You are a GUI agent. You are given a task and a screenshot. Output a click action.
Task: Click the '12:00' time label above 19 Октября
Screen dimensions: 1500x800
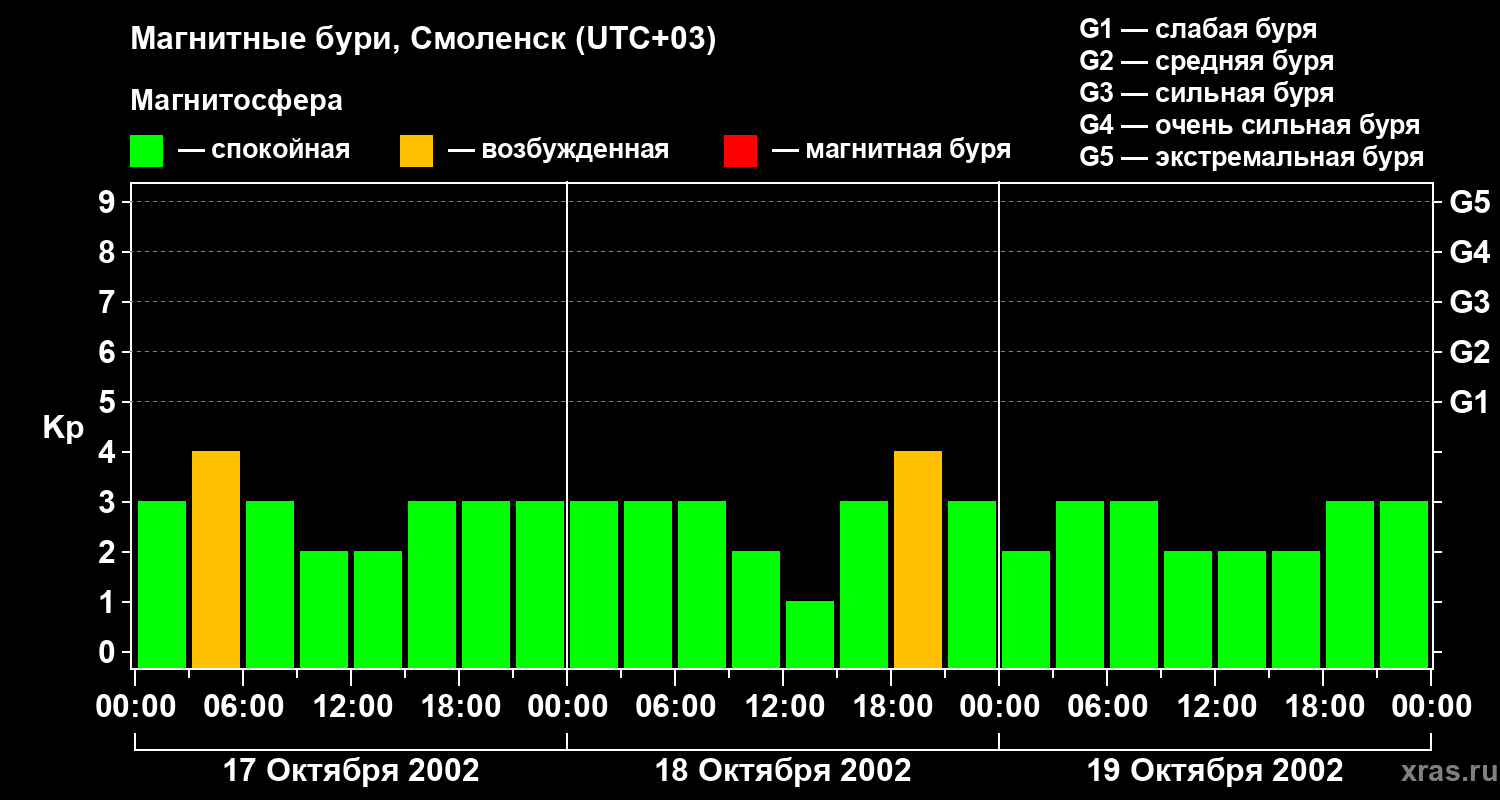(x=1215, y=707)
